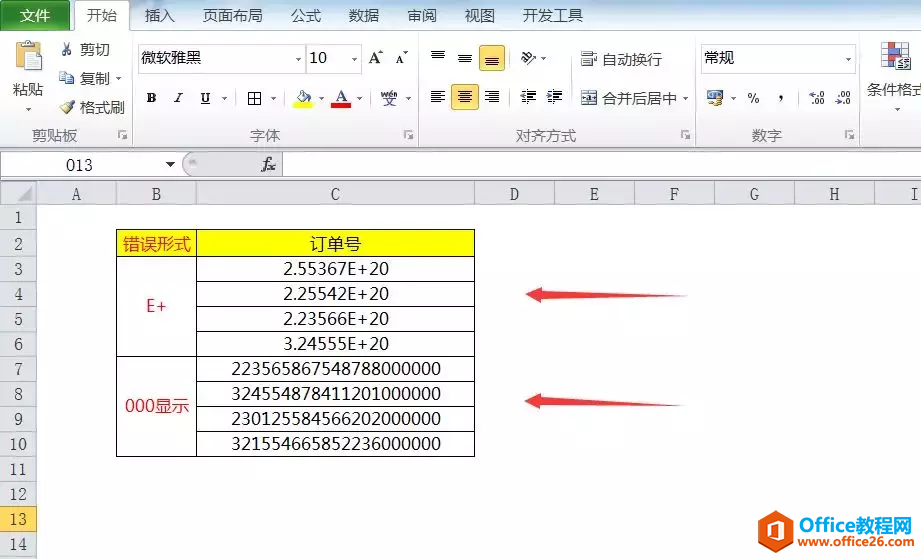
Task: Open alignment group dialog launcher
Action: coord(685,135)
